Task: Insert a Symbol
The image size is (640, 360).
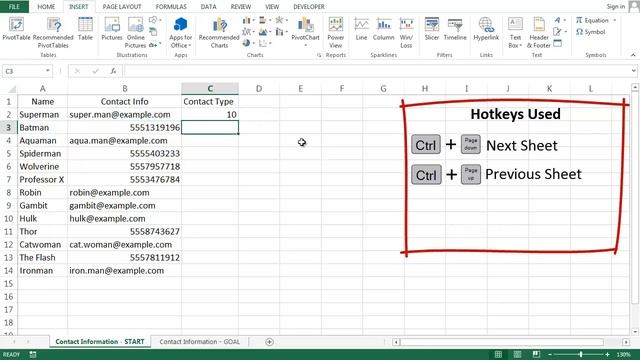Action: (x=591, y=32)
